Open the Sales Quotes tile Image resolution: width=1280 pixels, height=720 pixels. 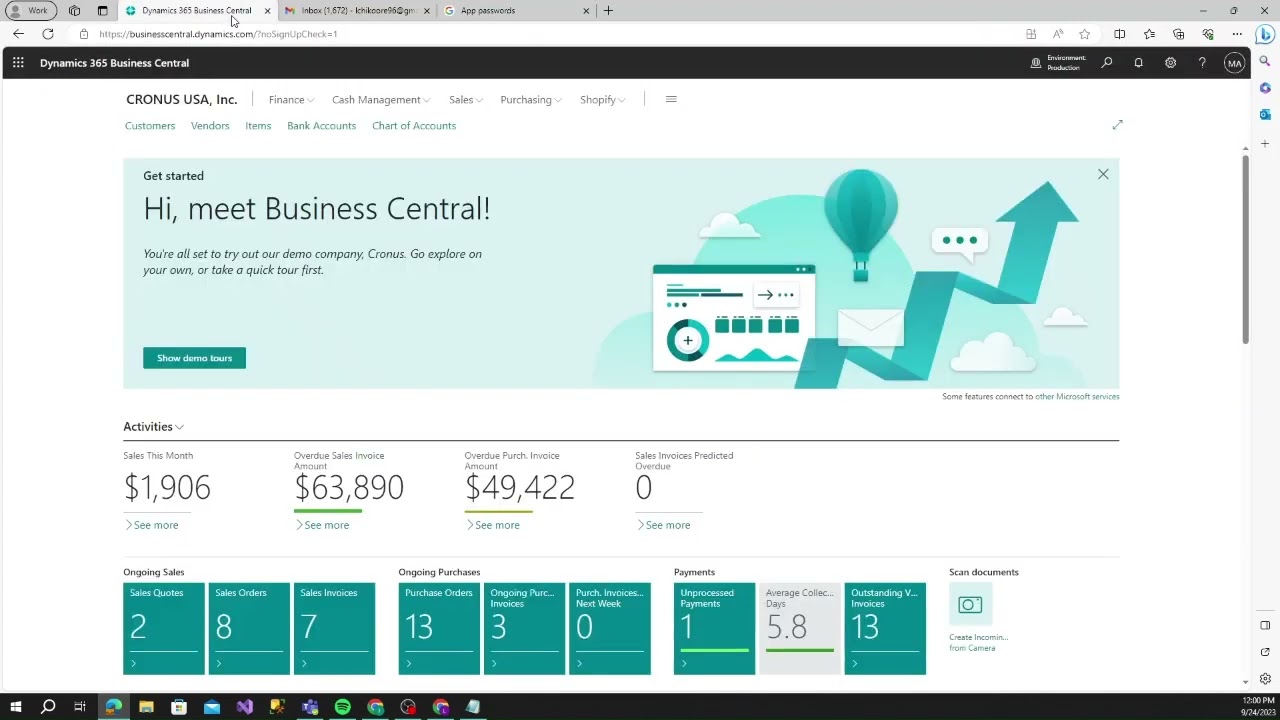(164, 629)
